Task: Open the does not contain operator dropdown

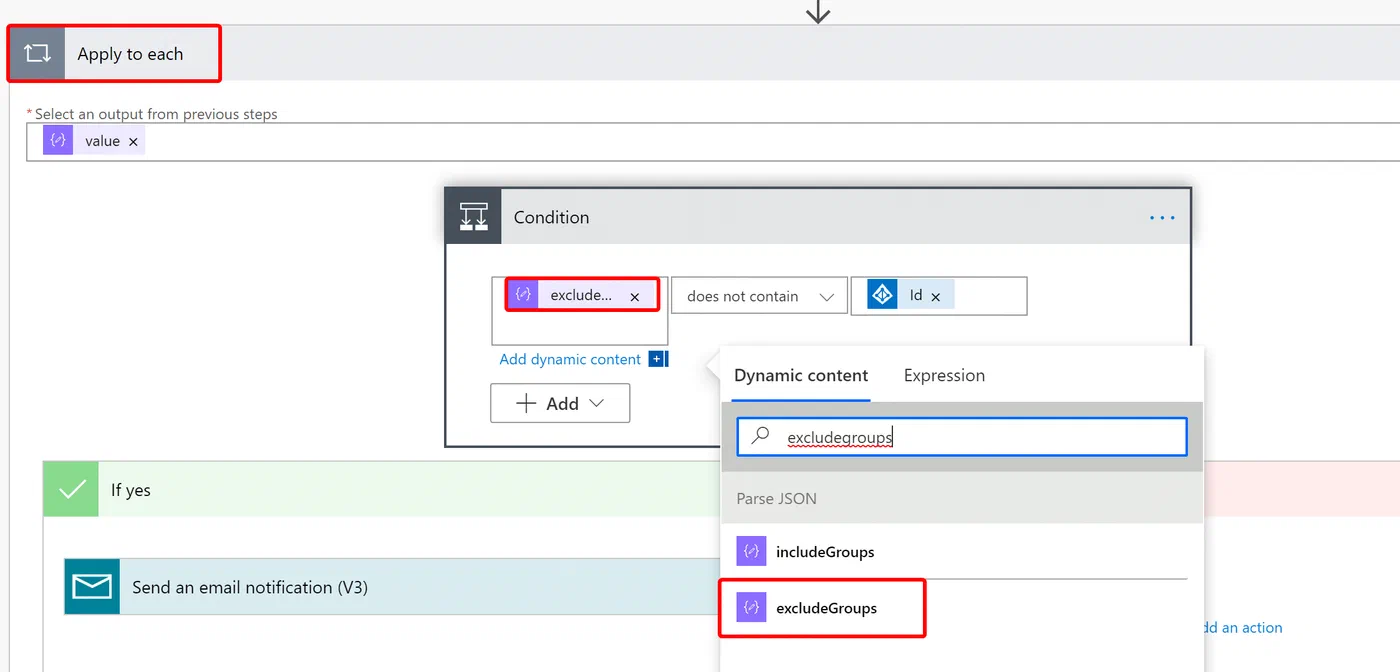Action: [759, 296]
